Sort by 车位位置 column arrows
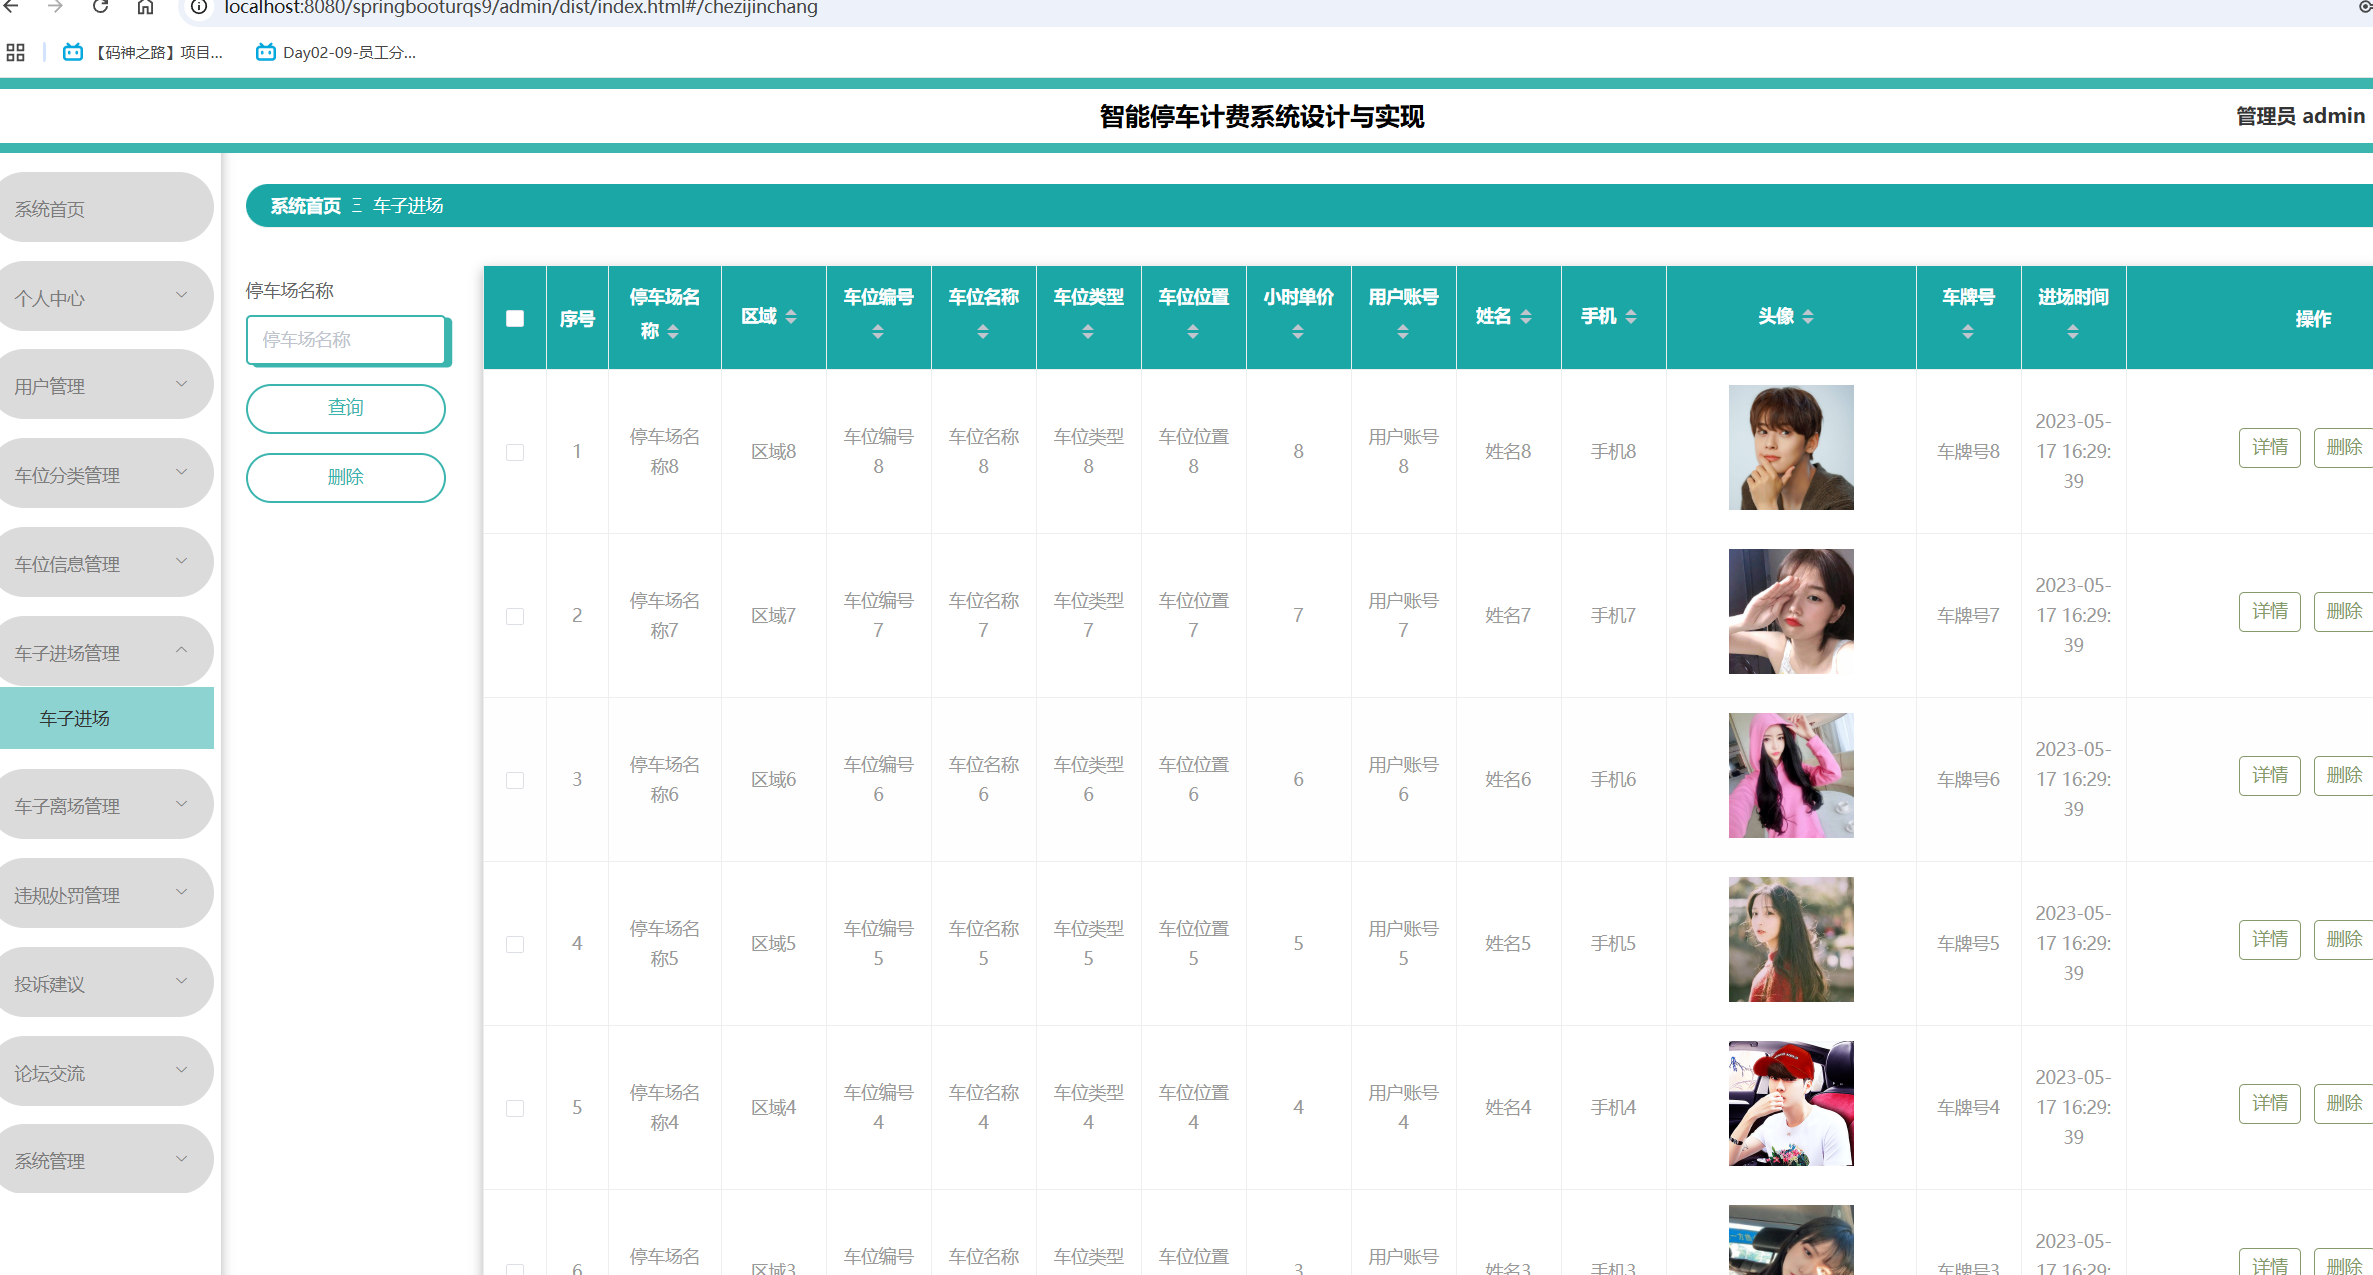The image size is (2373, 1275). 1193,332
